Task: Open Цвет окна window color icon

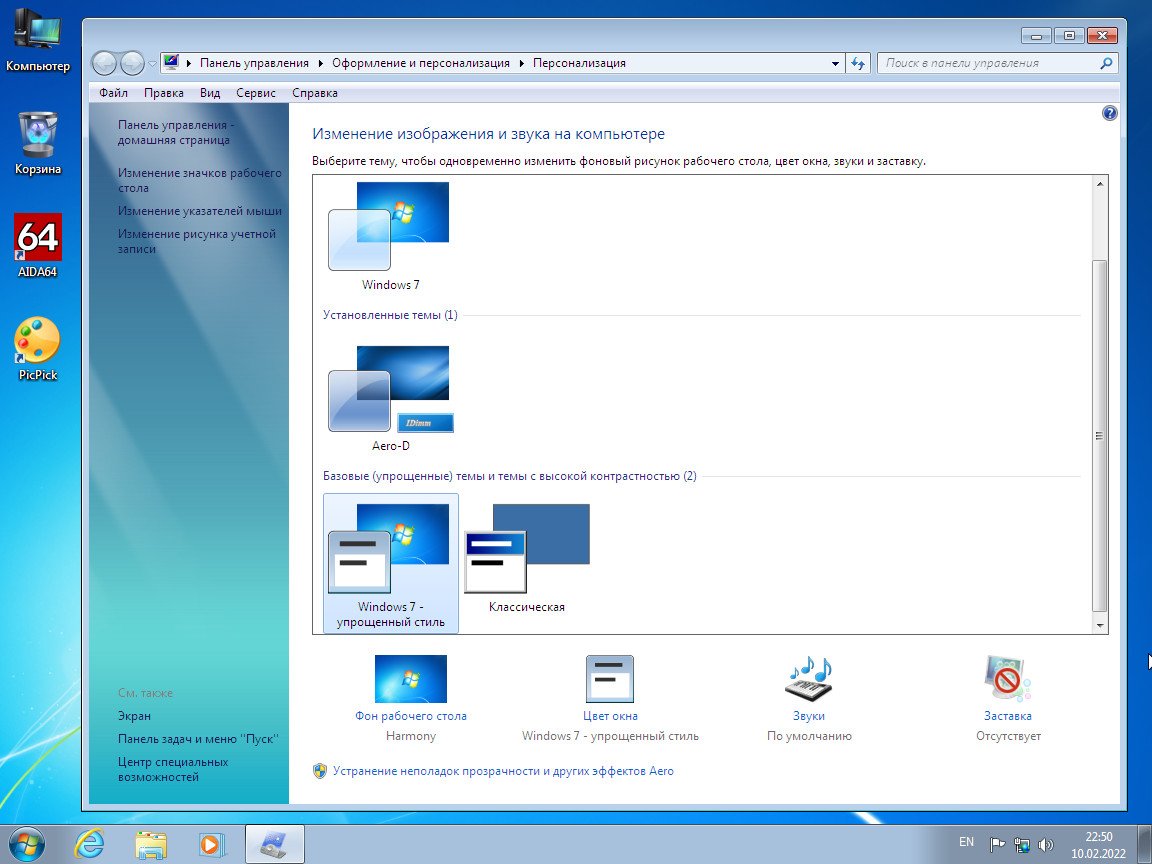Action: tap(610, 679)
